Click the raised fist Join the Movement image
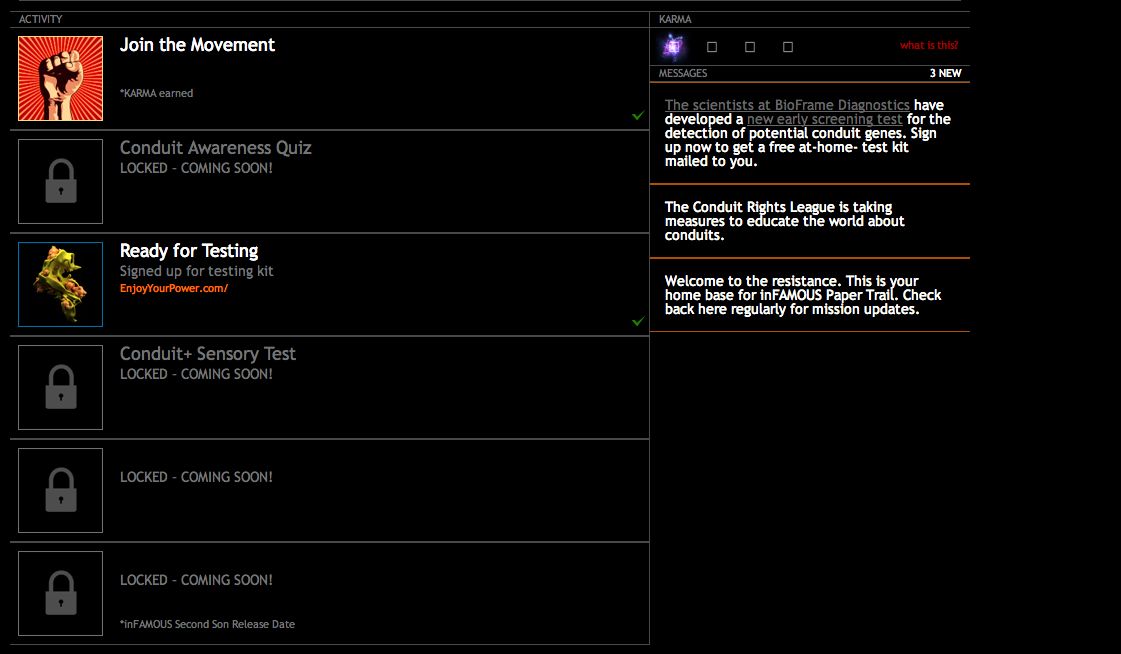 coord(61,79)
